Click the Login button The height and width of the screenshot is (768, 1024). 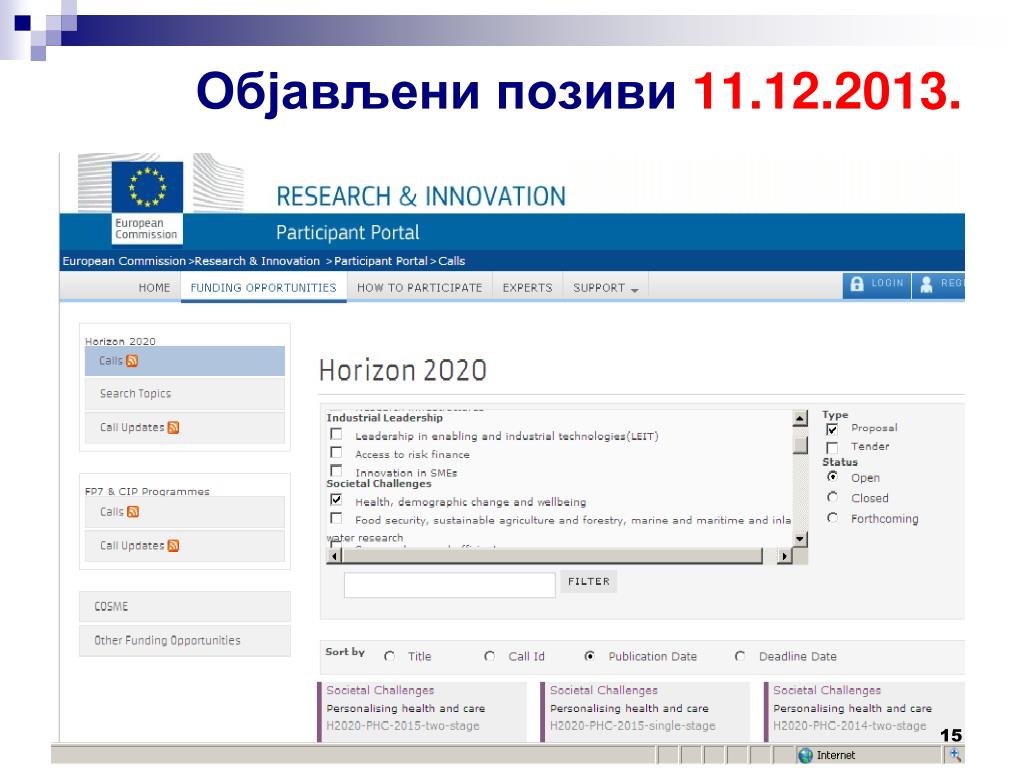(x=877, y=284)
